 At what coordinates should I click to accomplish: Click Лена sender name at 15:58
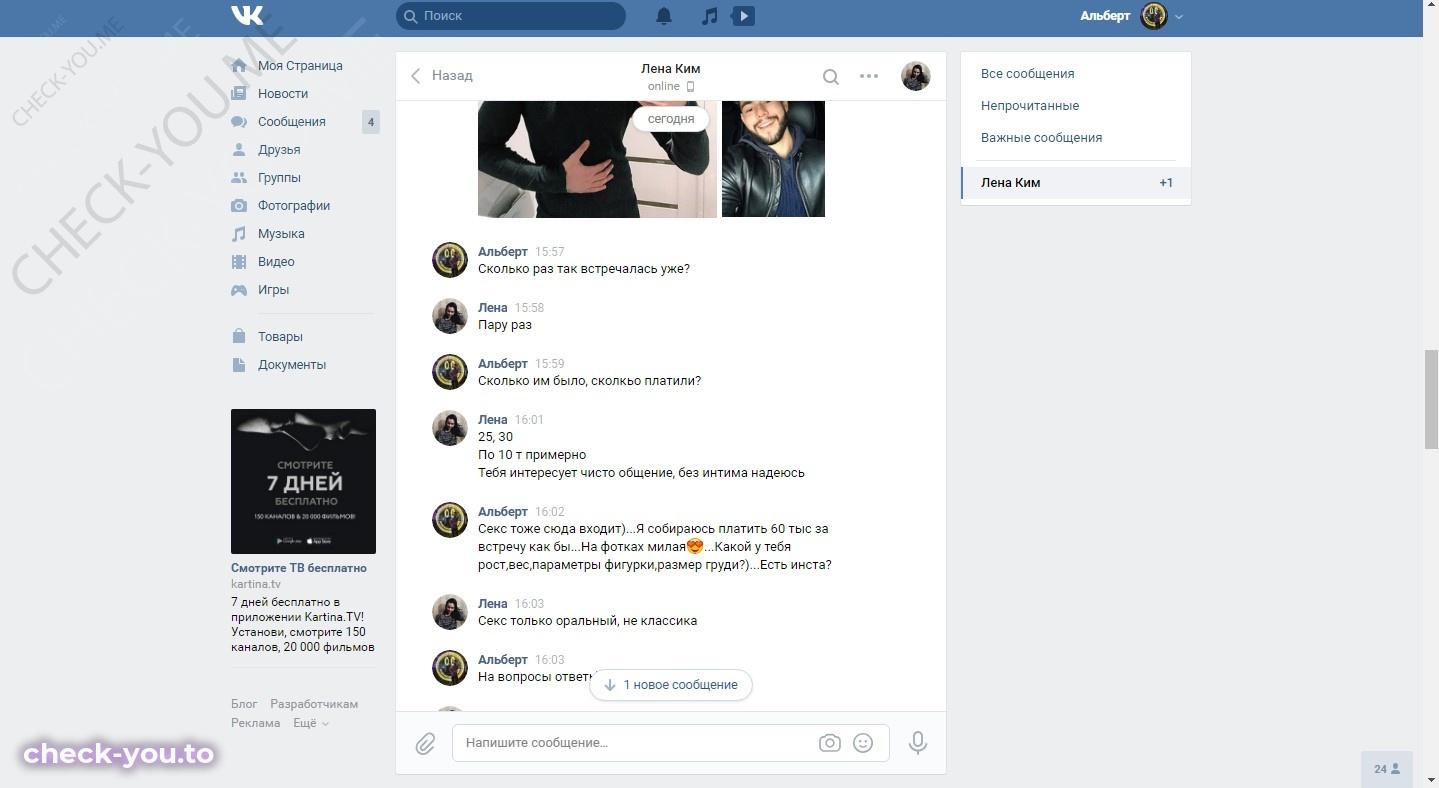point(492,308)
